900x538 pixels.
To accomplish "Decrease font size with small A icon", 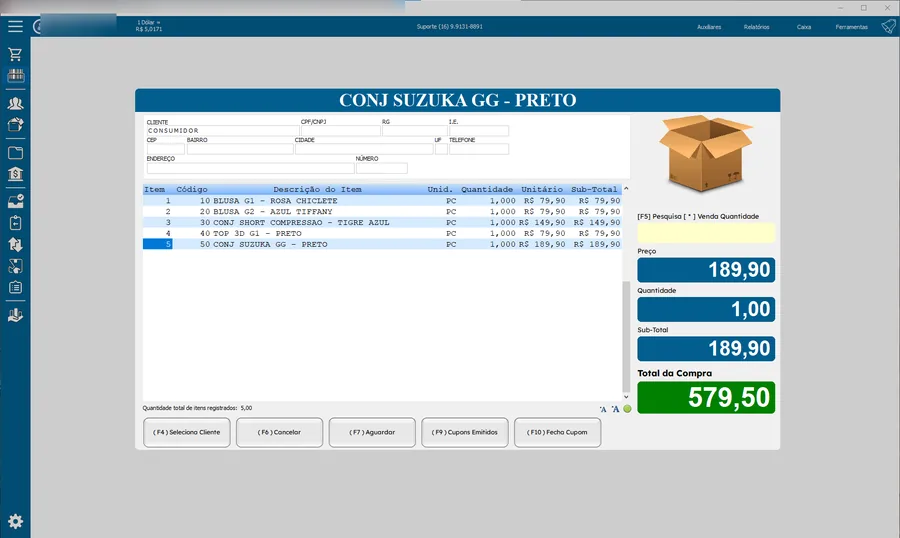I will point(603,409).
